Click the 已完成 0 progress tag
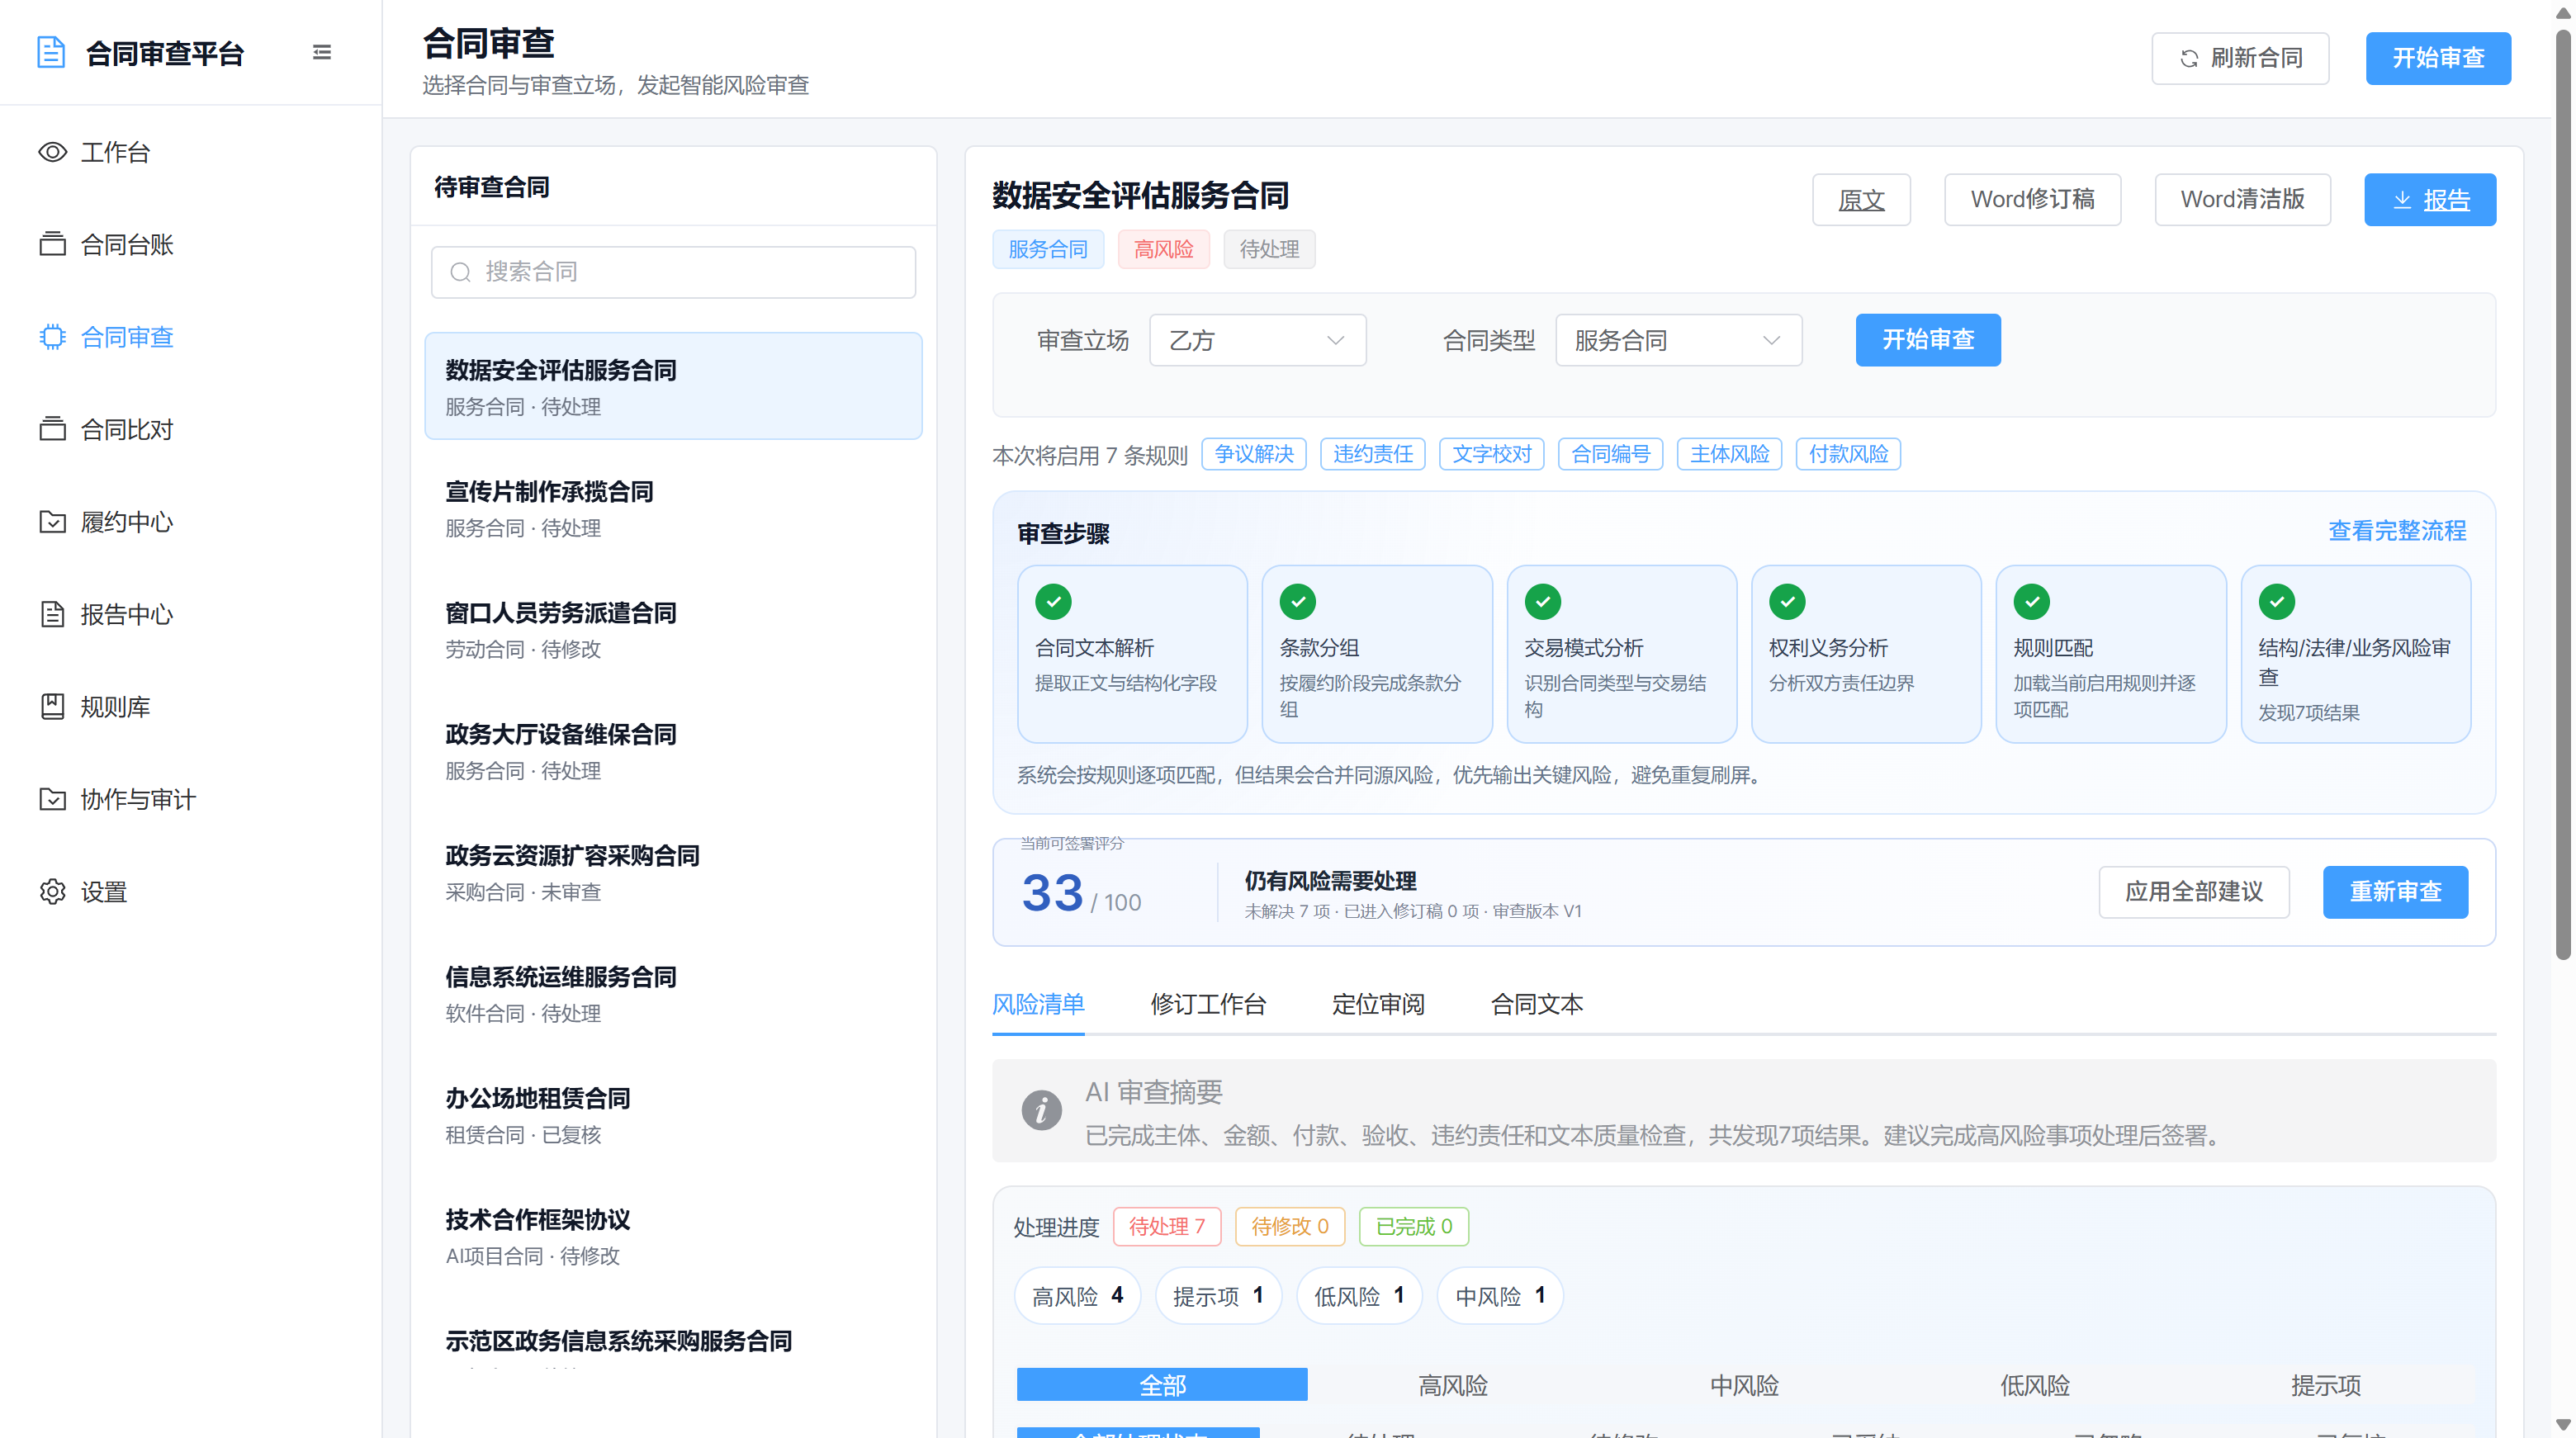The width and height of the screenshot is (2576, 1438). point(1413,1226)
